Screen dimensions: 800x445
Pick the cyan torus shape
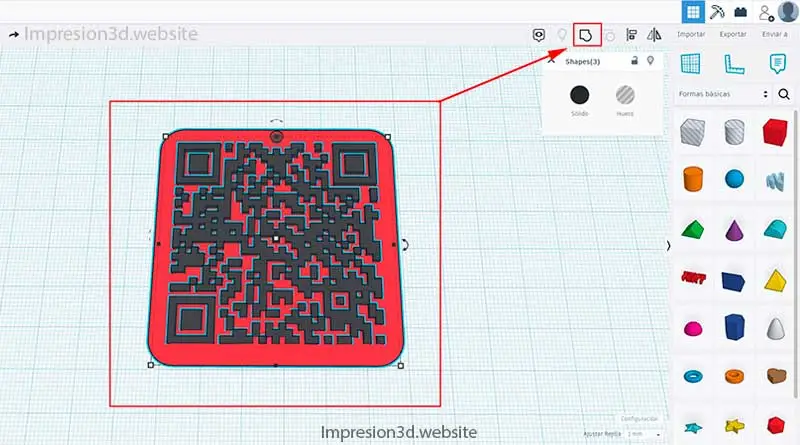[x=693, y=377]
